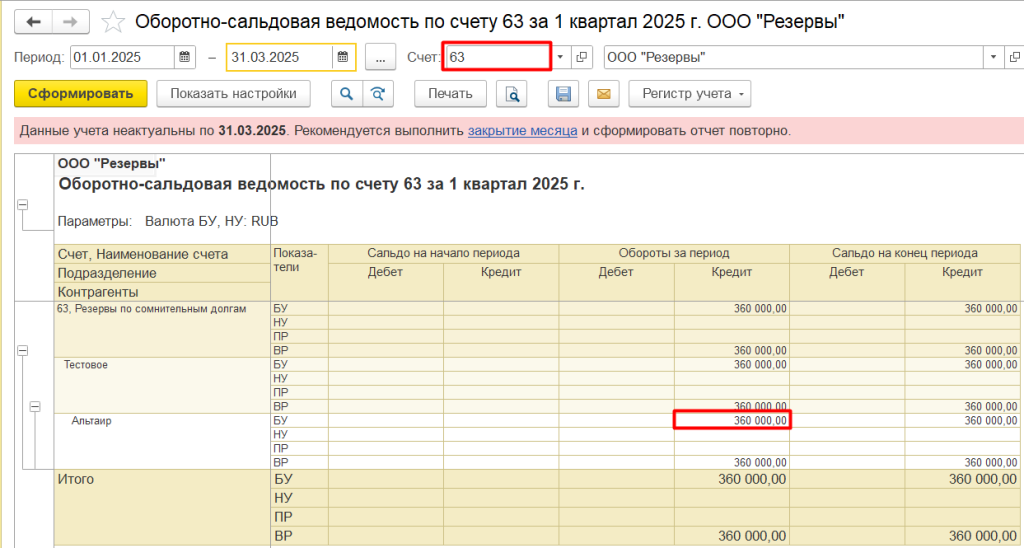Expand the organization ООО "Резервы" dropdown arrow
The height and width of the screenshot is (548, 1024).
[x=991, y=57]
